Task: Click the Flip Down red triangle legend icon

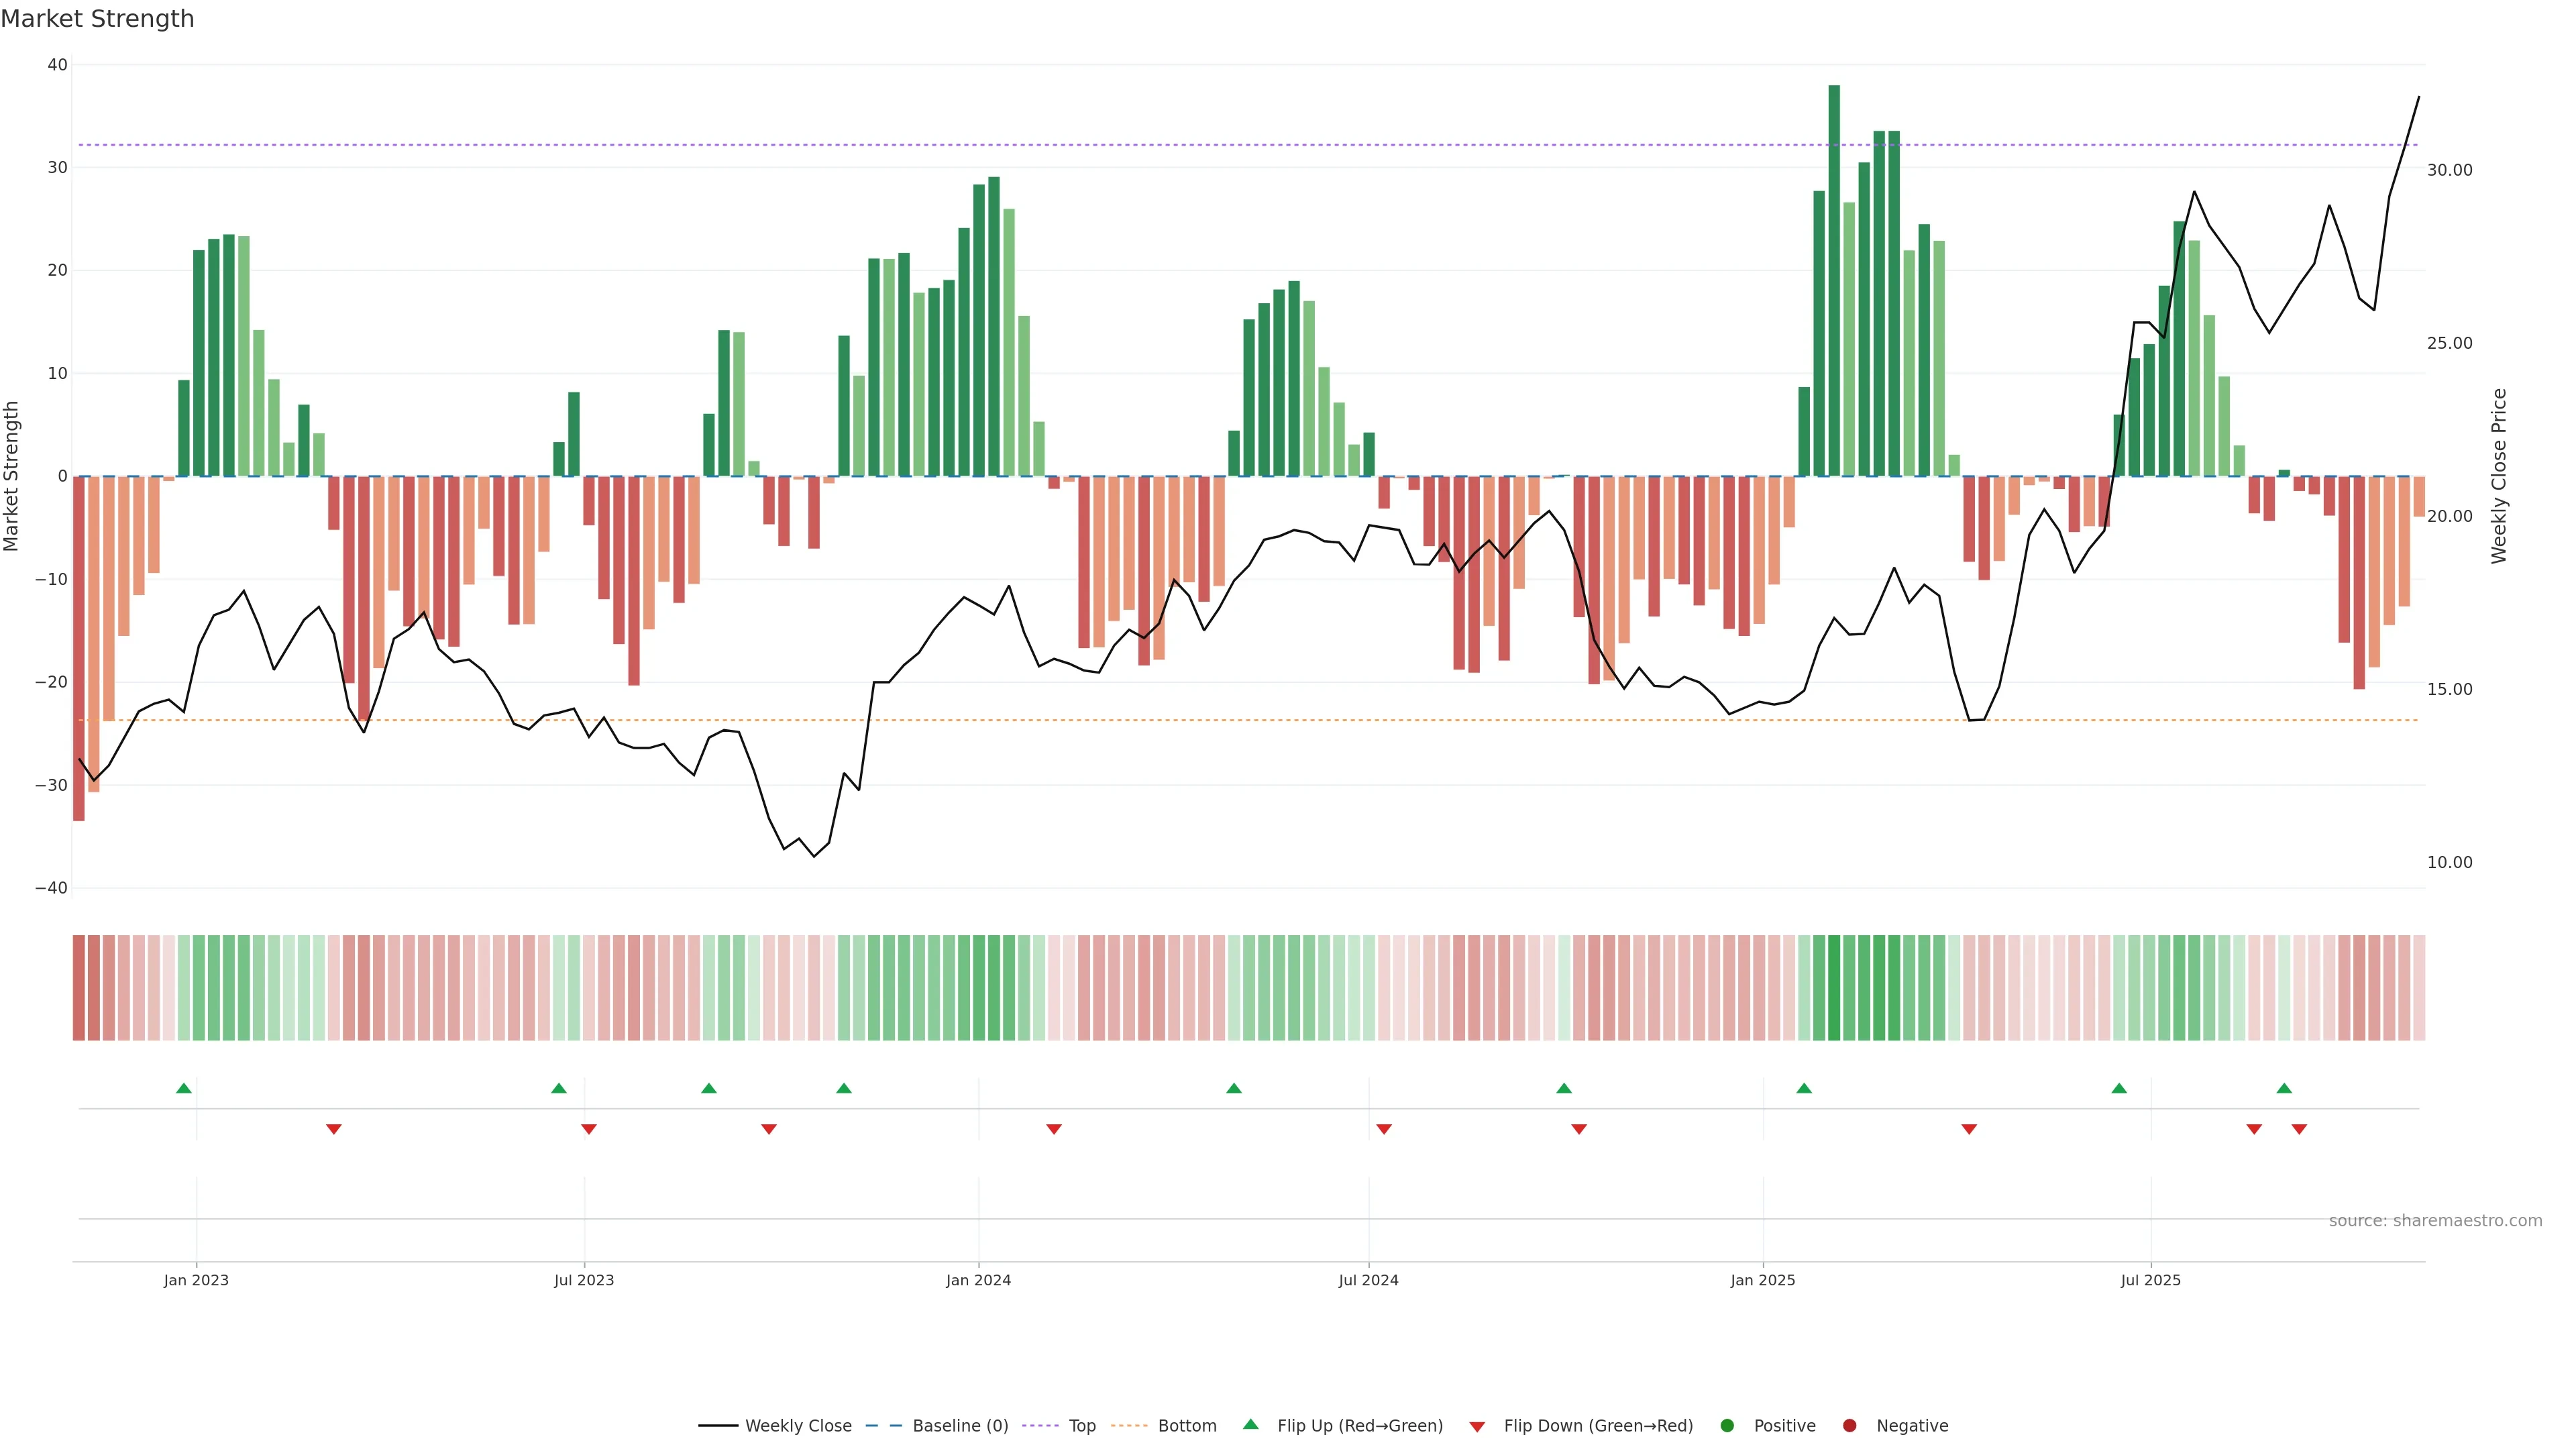Action: [x=1477, y=1427]
